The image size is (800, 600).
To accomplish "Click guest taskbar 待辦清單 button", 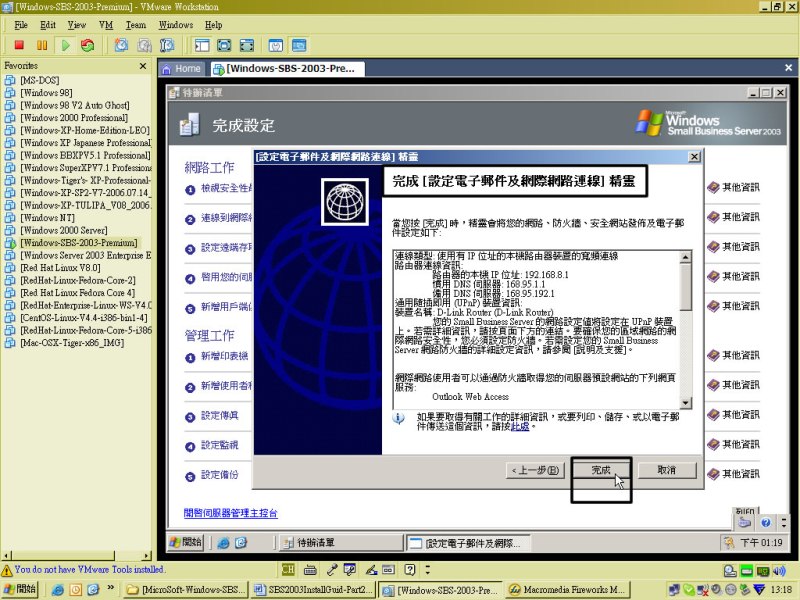I will coord(341,543).
